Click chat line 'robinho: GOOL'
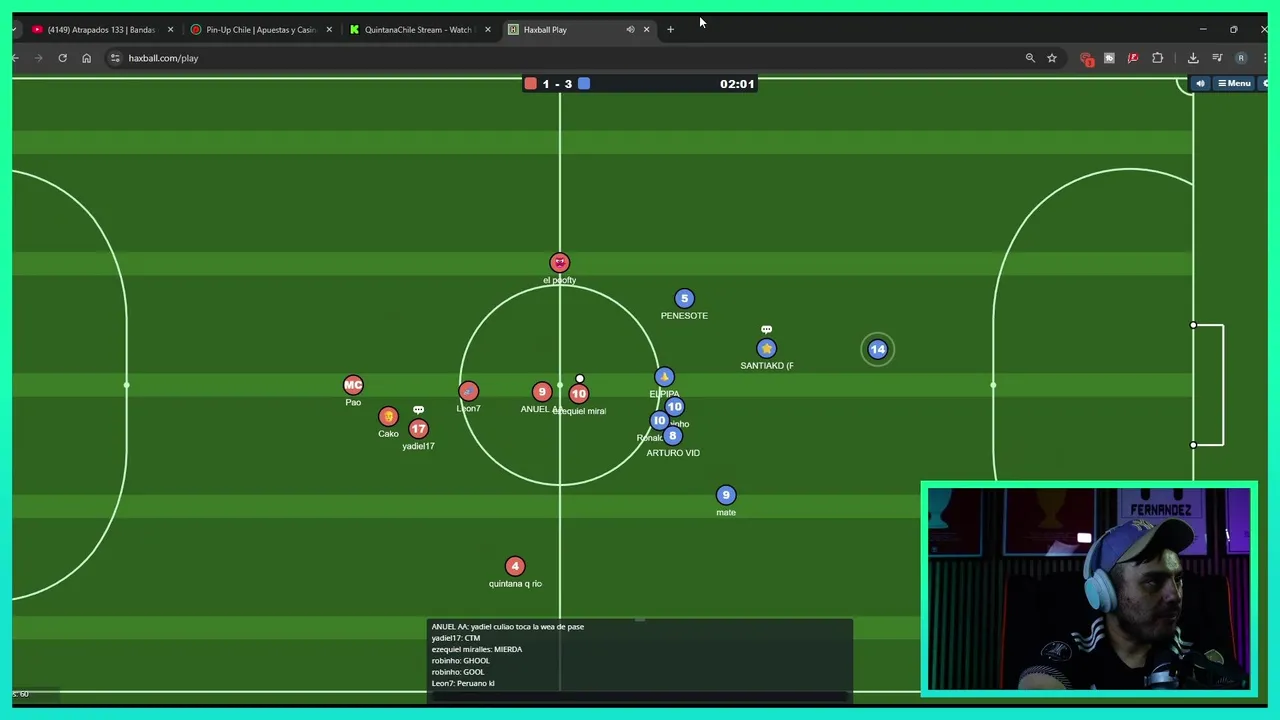 [458, 672]
